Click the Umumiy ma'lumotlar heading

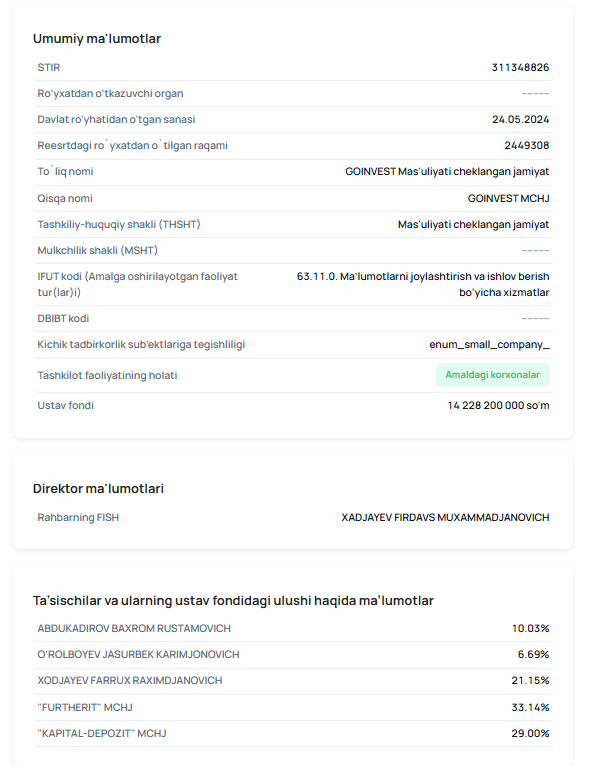(x=97, y=39)
